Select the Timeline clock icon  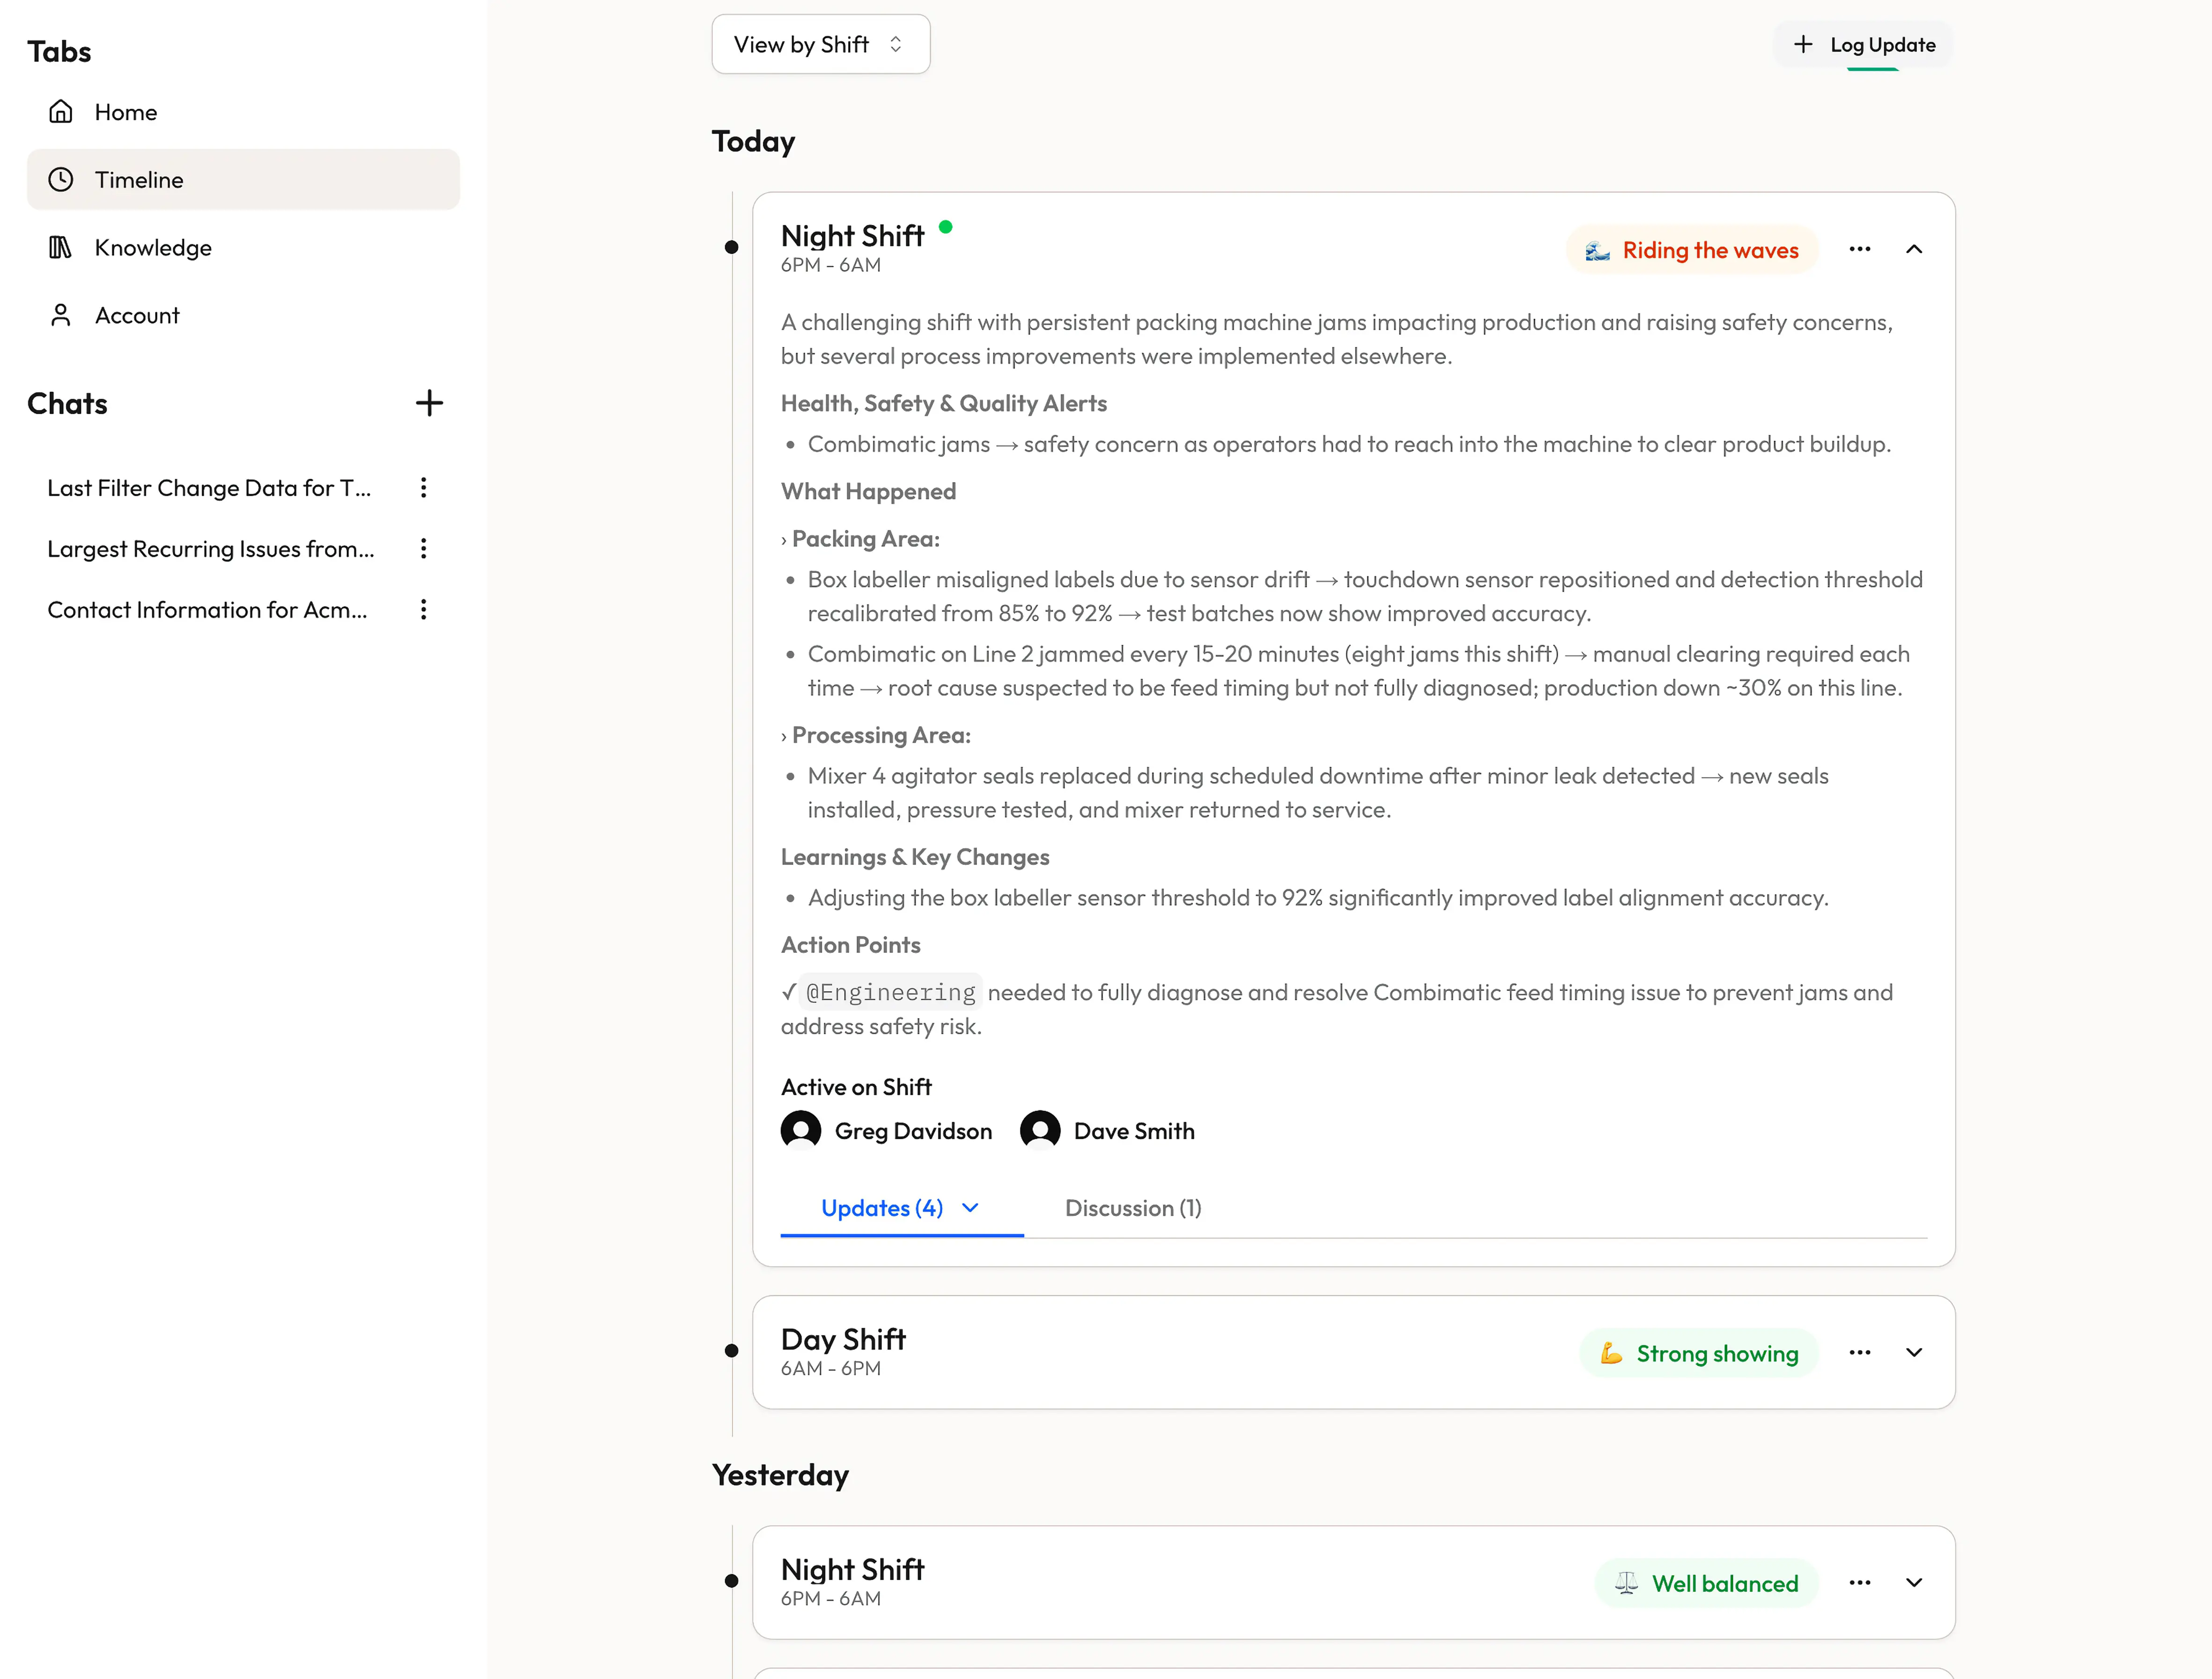pos(61,179)
